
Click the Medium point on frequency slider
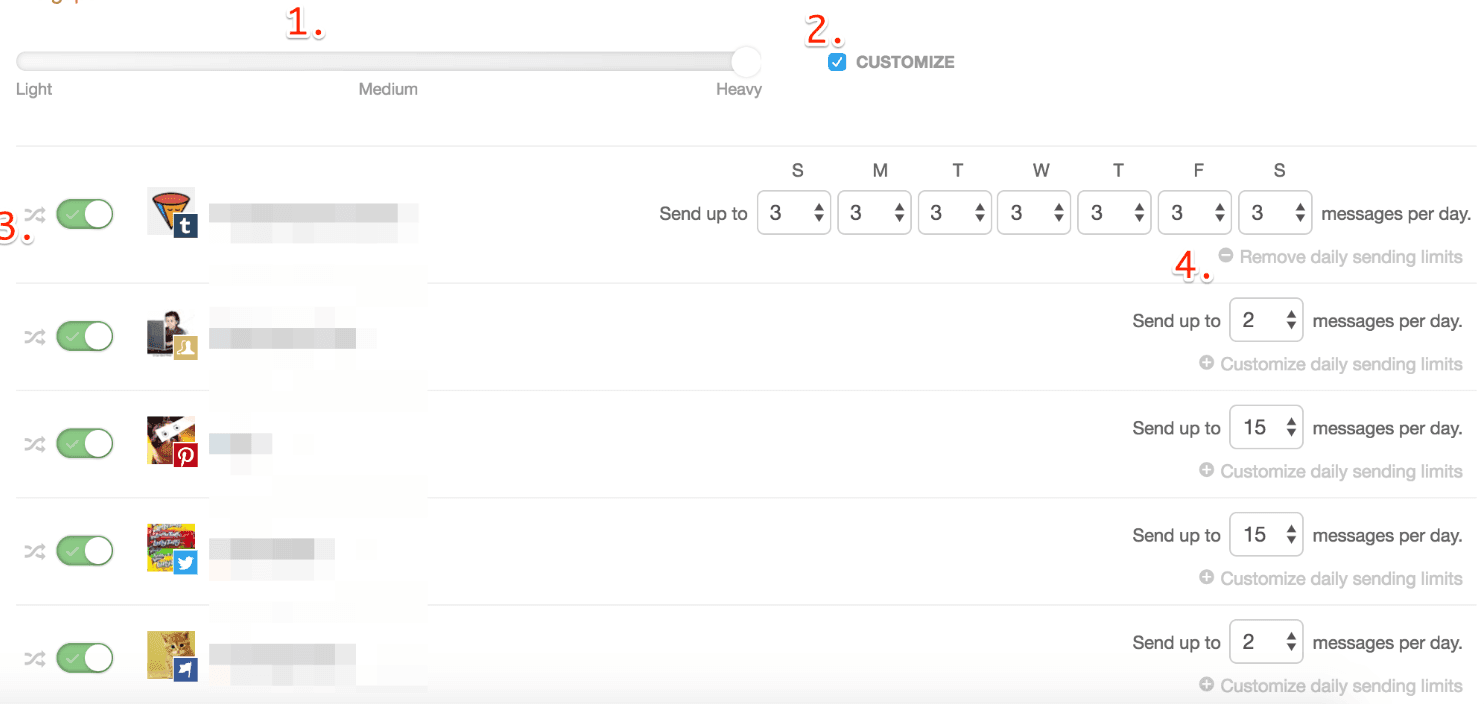[388, 62]
